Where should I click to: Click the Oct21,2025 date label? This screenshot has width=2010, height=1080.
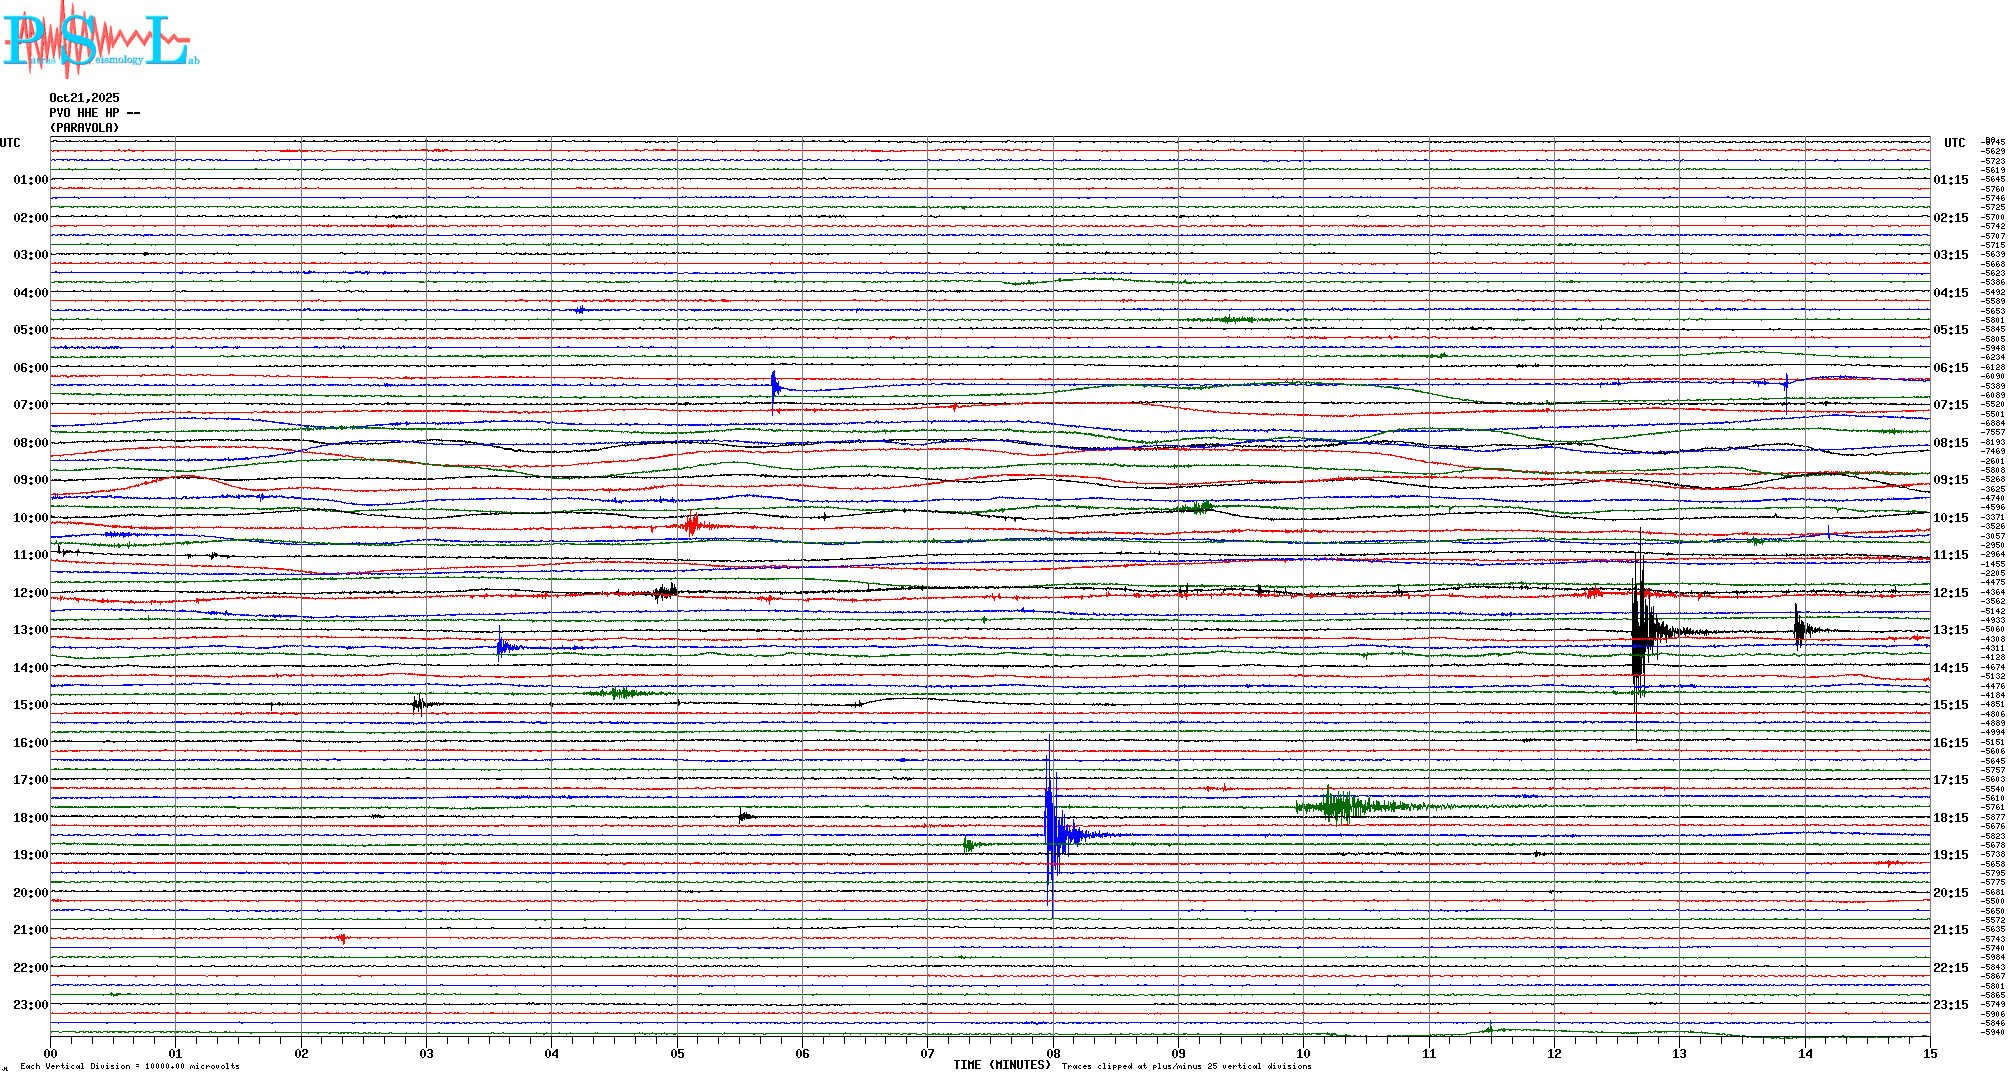[x=84, y=98]
